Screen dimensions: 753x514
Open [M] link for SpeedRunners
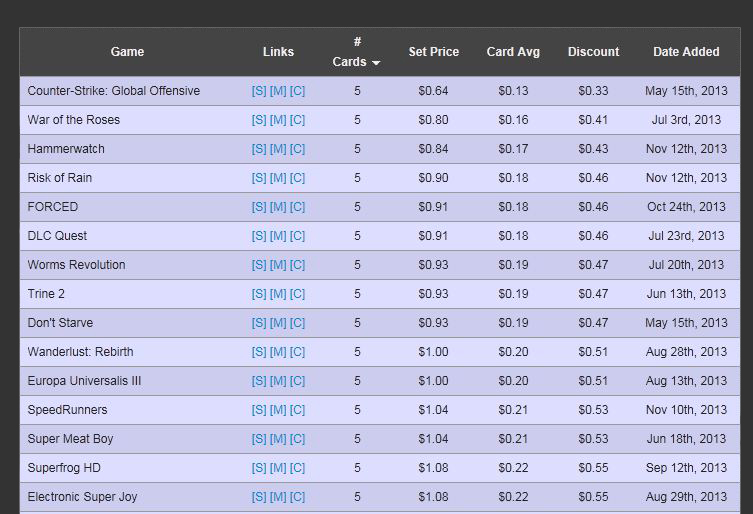point(278,410)
